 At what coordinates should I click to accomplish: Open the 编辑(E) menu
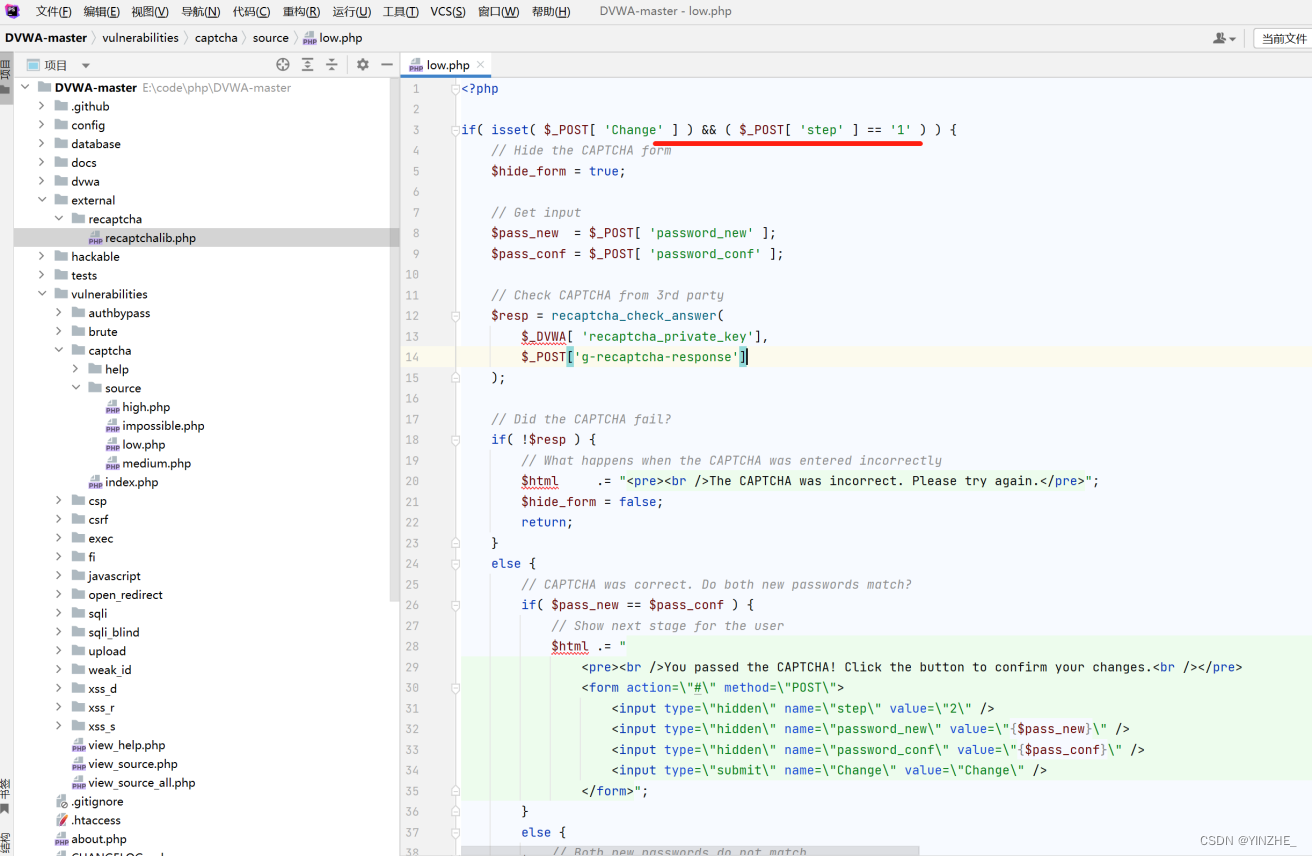[x=102, y=11]
